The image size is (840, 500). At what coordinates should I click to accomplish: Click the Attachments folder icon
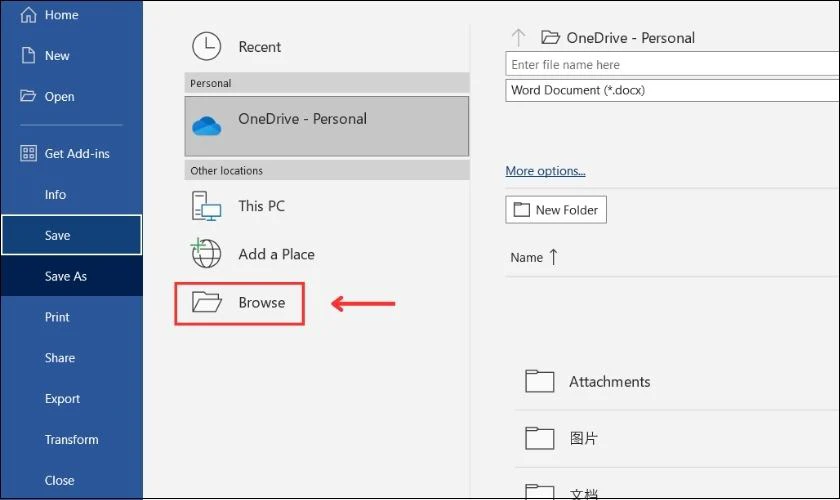coord(539,381)
